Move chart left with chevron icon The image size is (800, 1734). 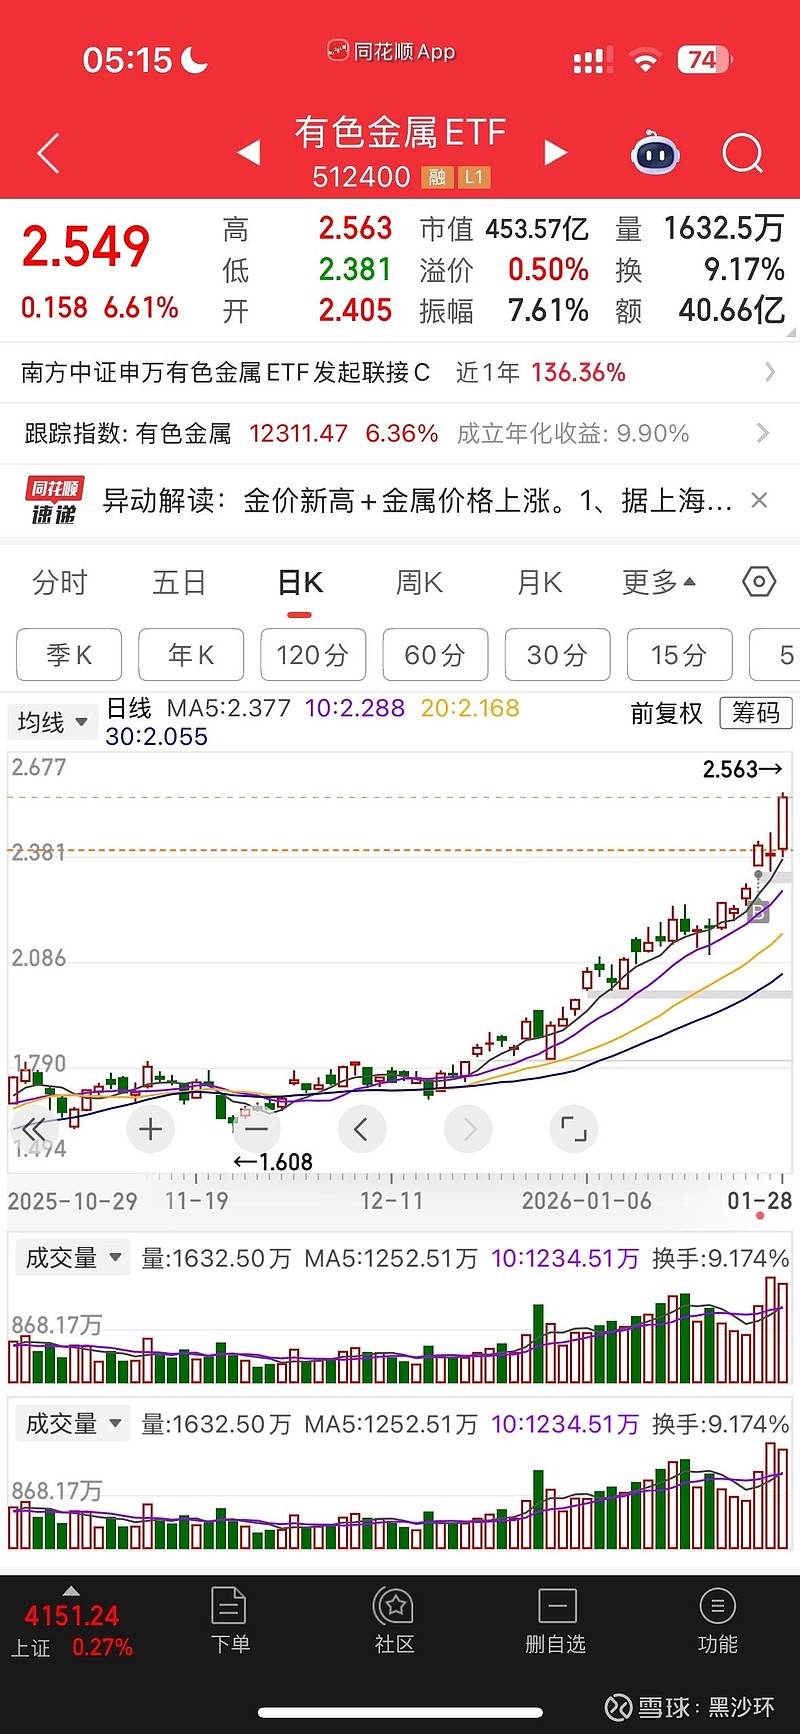pos(362,1130)
